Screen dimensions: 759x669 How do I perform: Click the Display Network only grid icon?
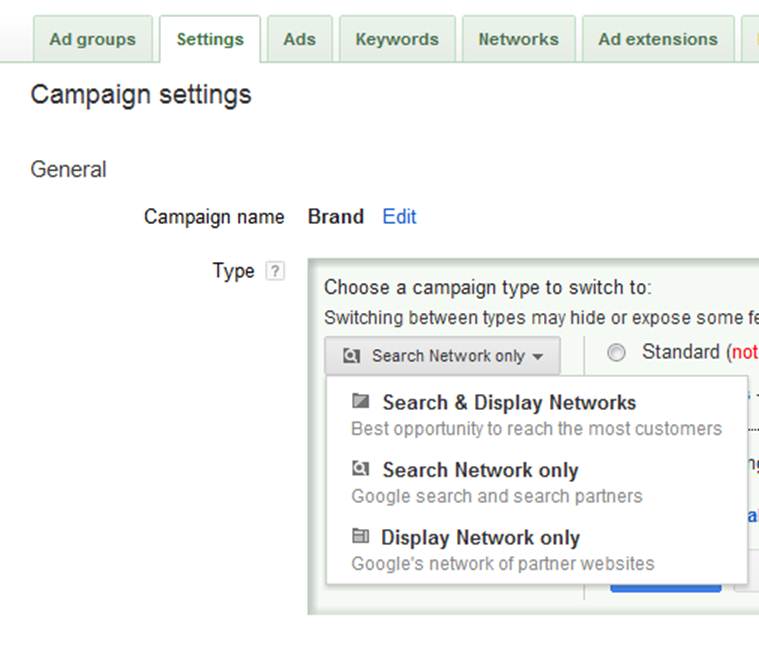point(361,536)
